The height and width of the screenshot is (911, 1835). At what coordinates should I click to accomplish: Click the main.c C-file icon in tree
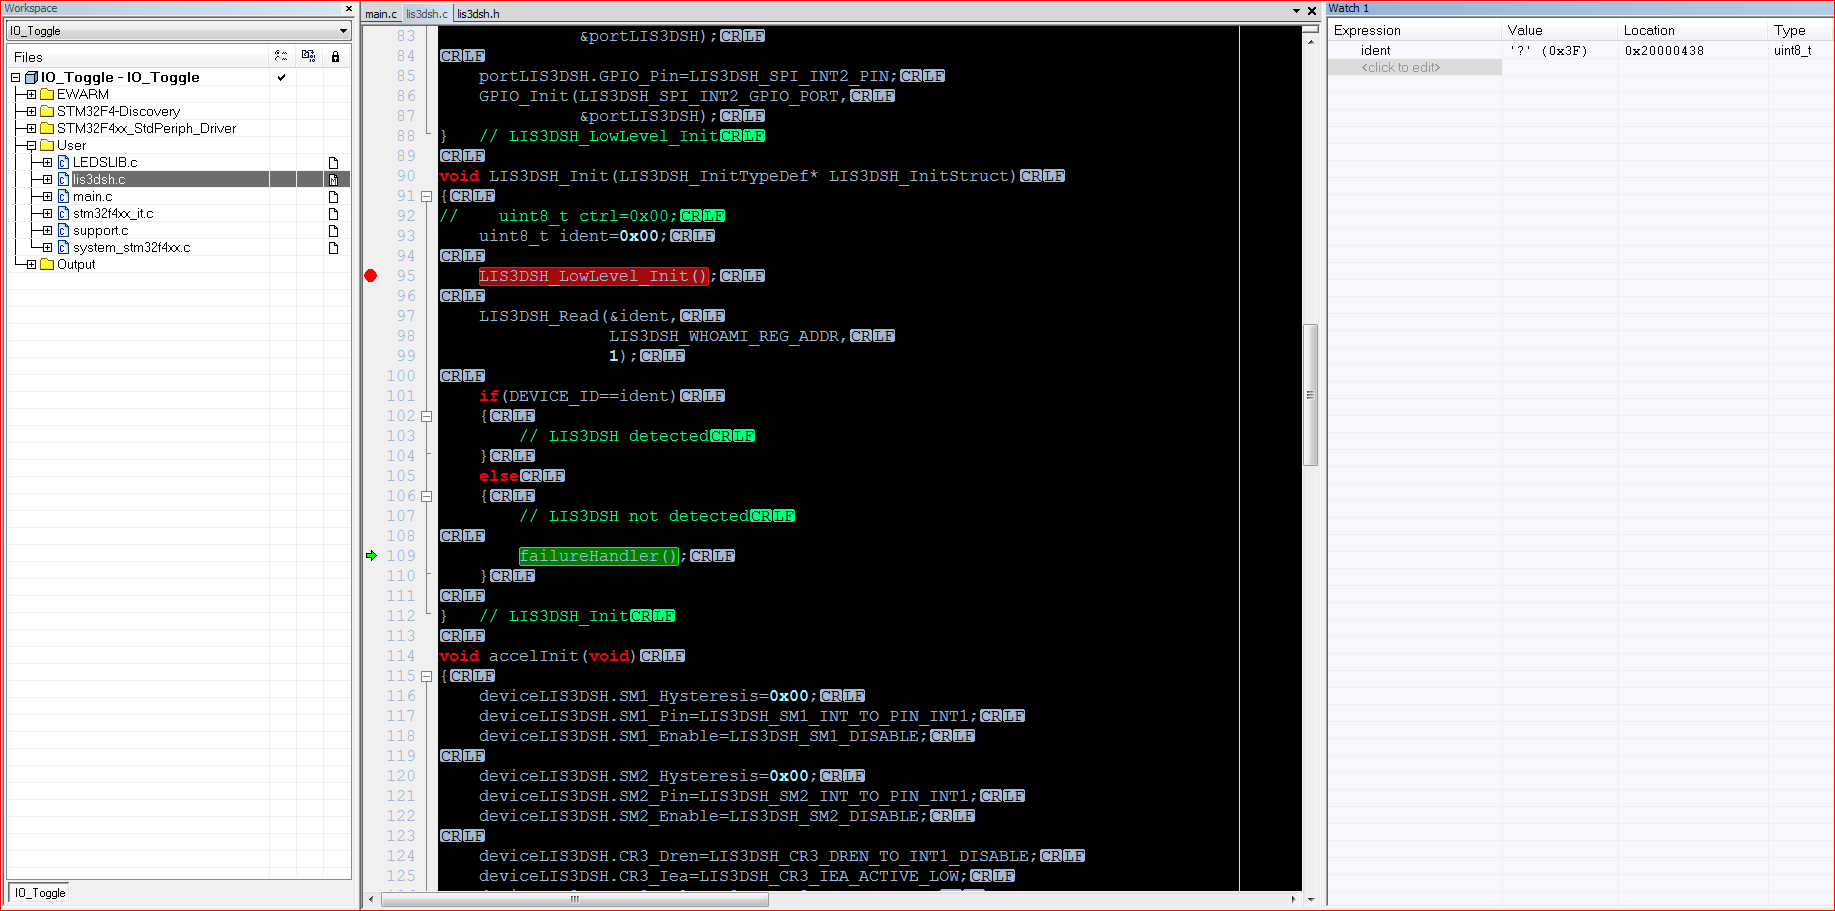coord(63,196)
